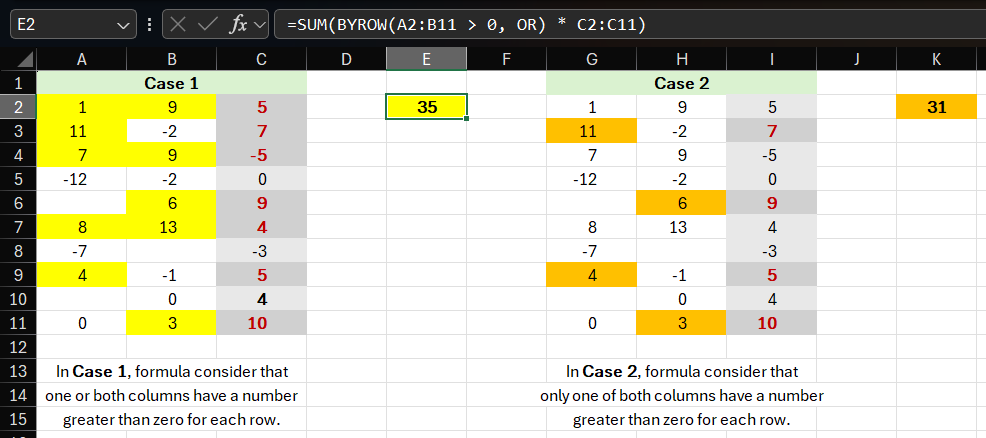Click the Case 2 header cell
This screenshot has width=986, height=438.
(x=681, y=83)
